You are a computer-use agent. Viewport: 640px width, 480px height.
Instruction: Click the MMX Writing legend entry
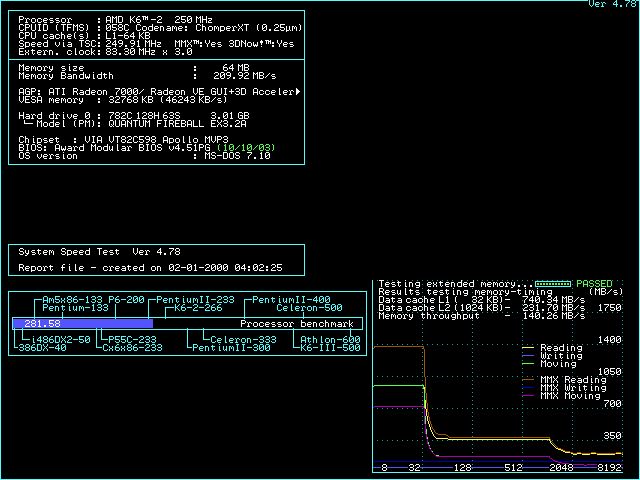[x=573, y=387]
